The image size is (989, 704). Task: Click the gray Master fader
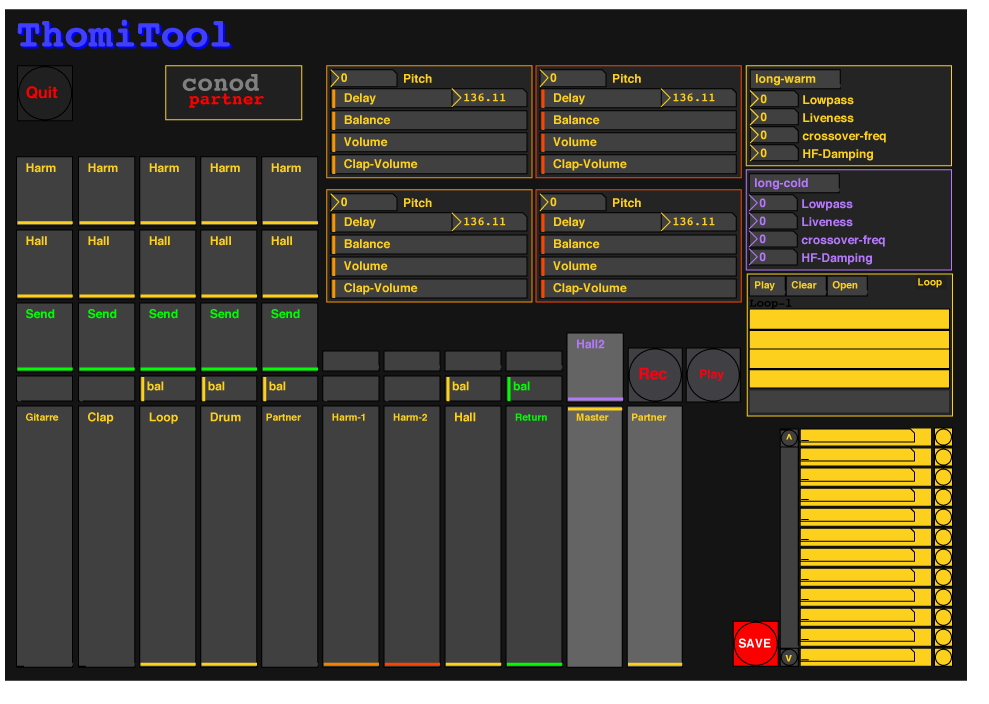(595, 537)
